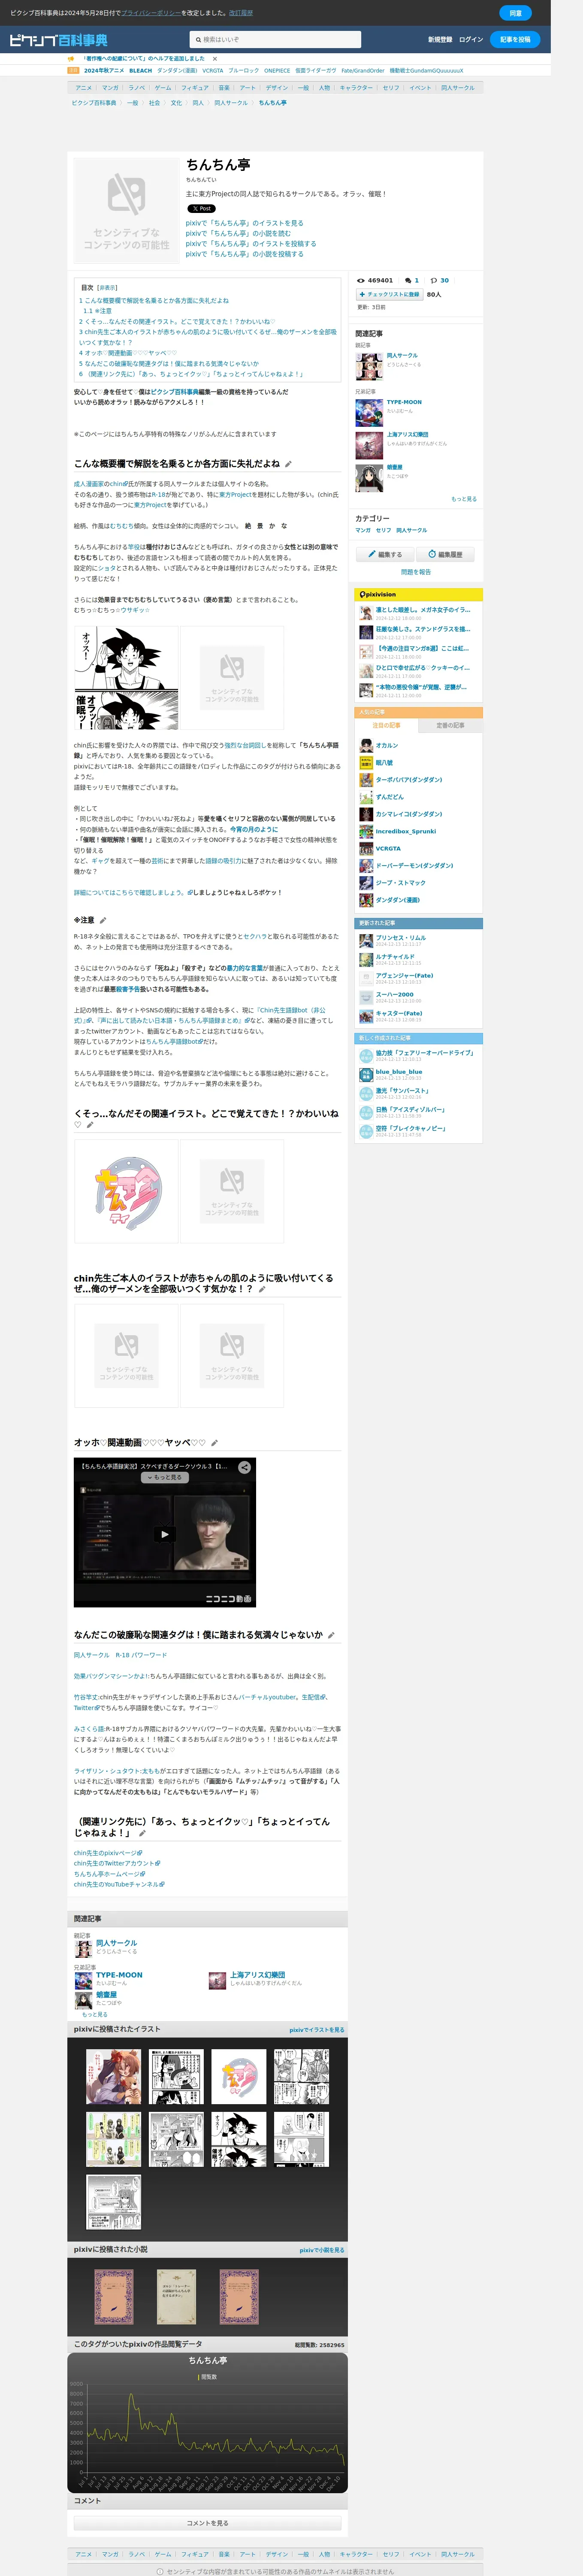The image size is (583, 2576).
Task: Click the comment bubble count icon
Action: point(408,281)
